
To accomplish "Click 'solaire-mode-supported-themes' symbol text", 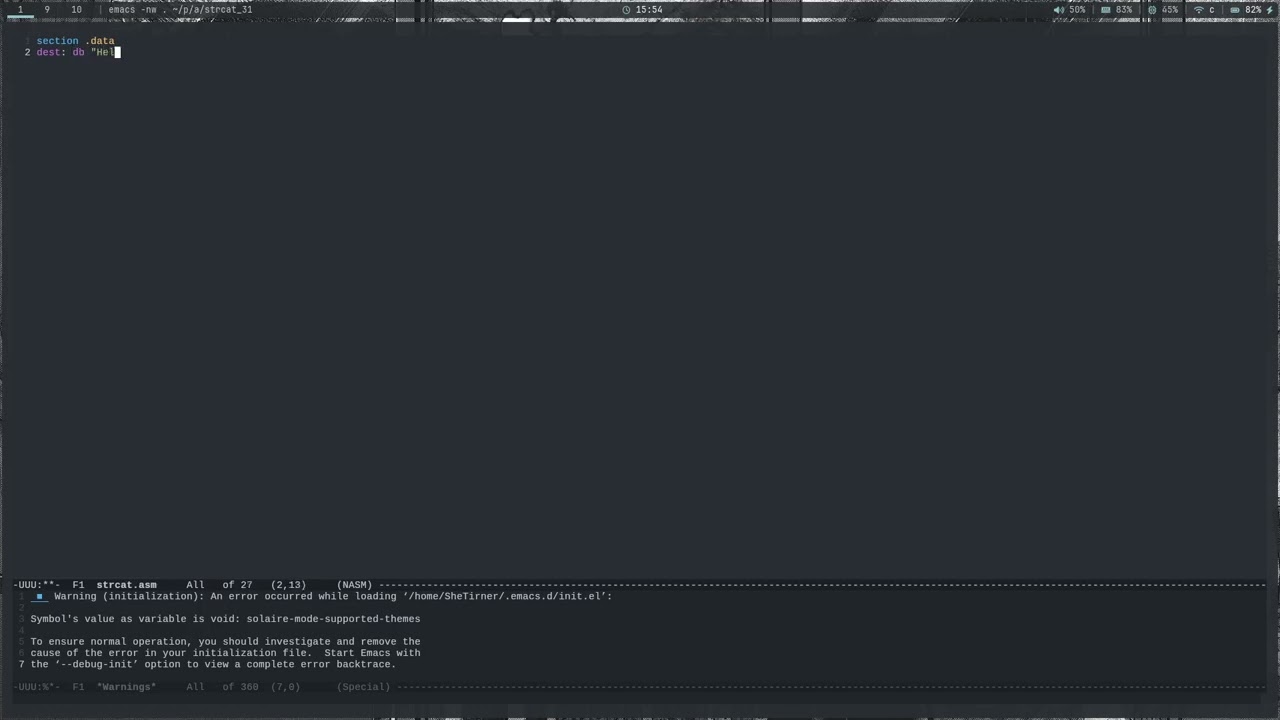I will click(x=333, y=619).
